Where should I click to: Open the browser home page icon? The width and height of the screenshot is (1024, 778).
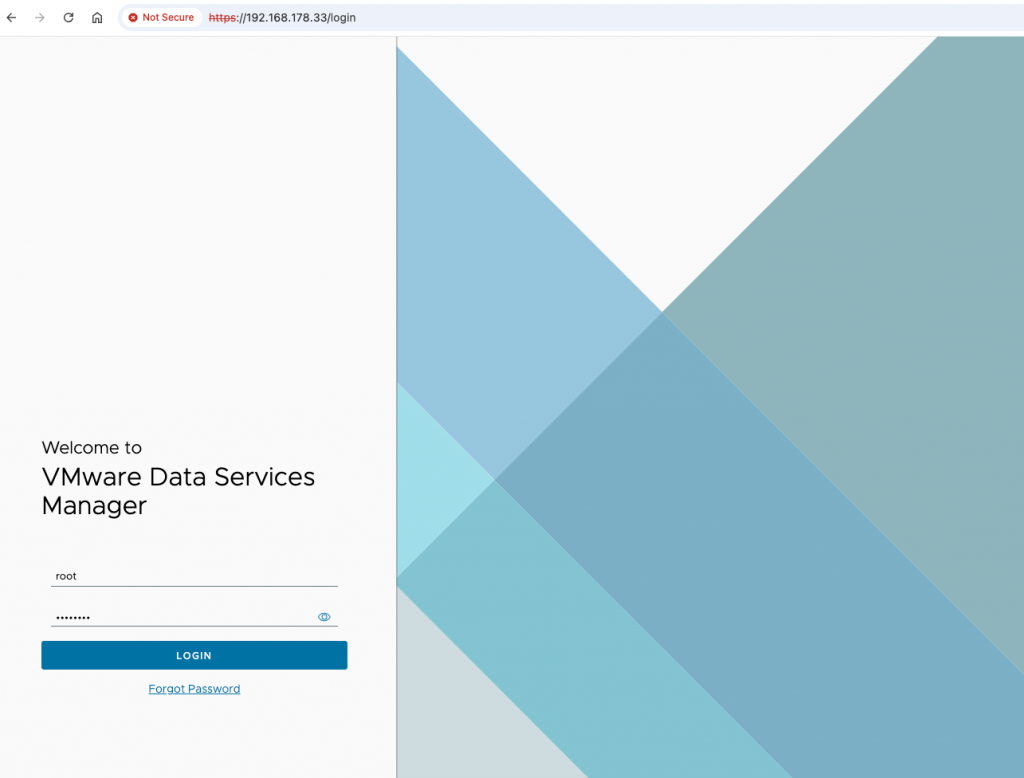click(97, 18)
